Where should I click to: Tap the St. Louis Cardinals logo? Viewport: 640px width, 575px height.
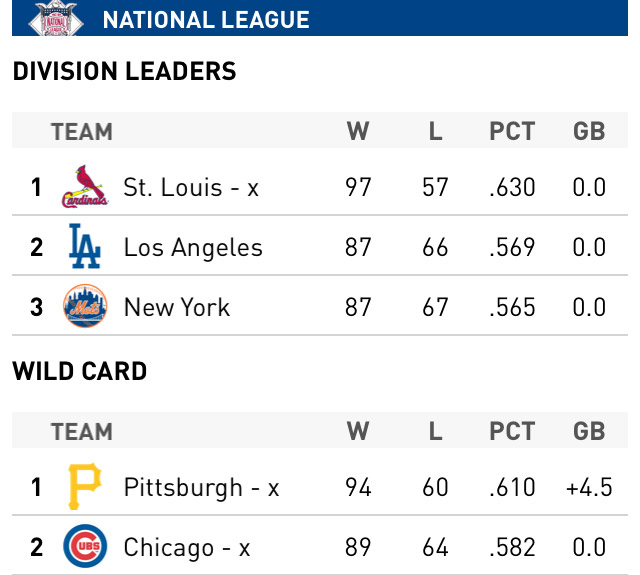(x=84, y=187)
